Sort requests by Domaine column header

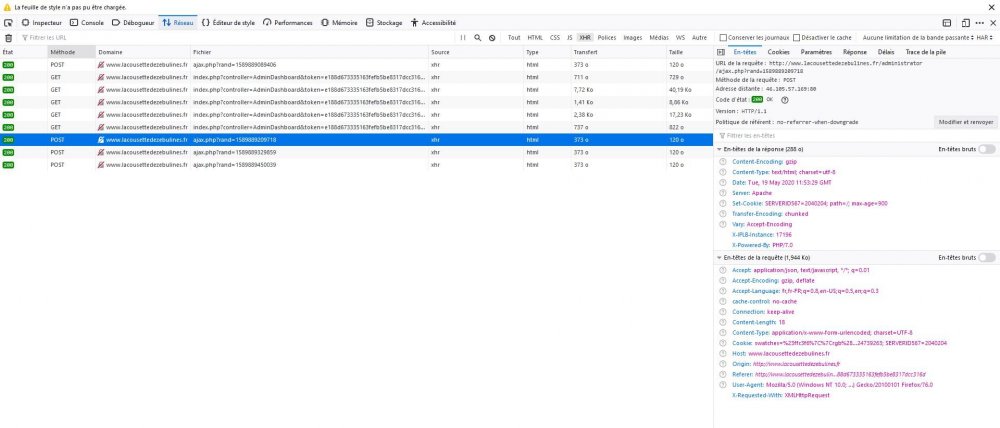[143, 52]
